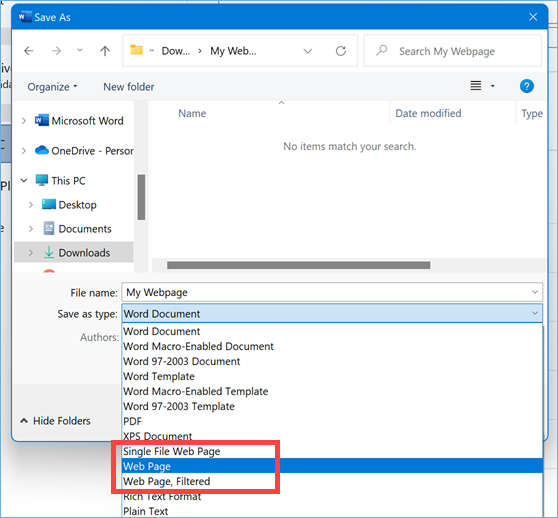Refresh the current folder view
558x518 pixels.
(x=341, y=51)
